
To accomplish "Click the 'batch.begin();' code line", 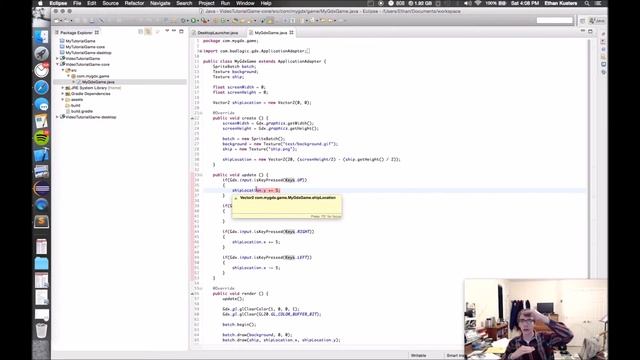I will (x=239, y=324).
